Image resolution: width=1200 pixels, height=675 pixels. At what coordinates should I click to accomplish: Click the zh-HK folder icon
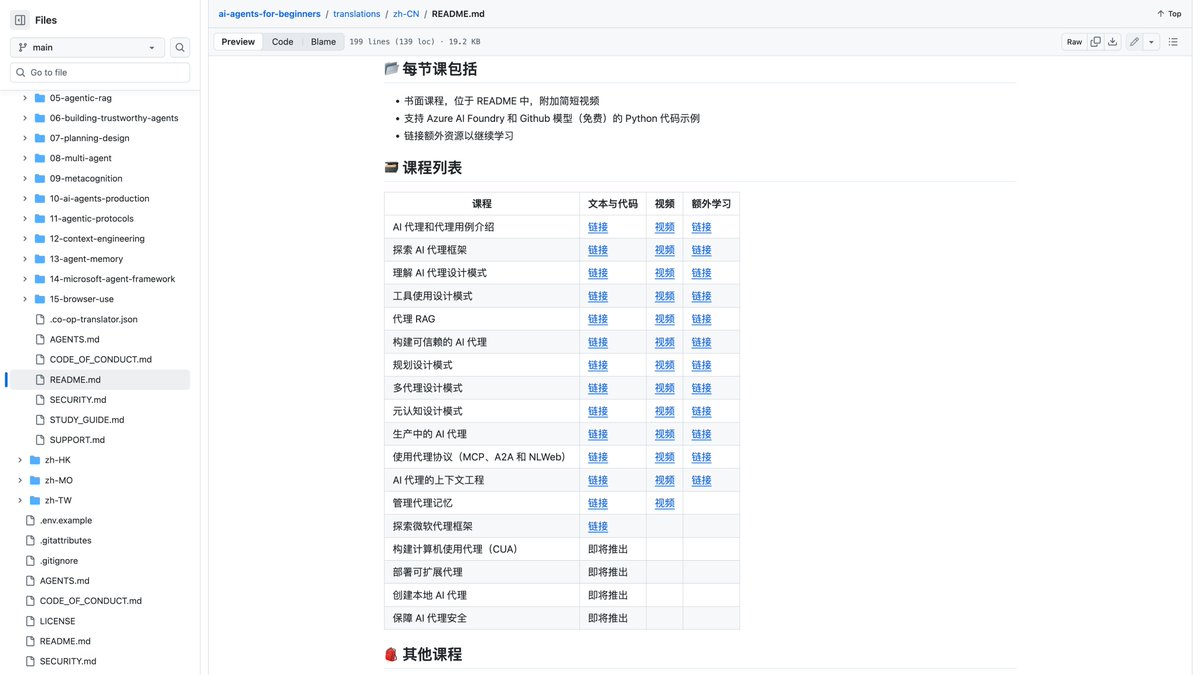(x=35, y=460)
